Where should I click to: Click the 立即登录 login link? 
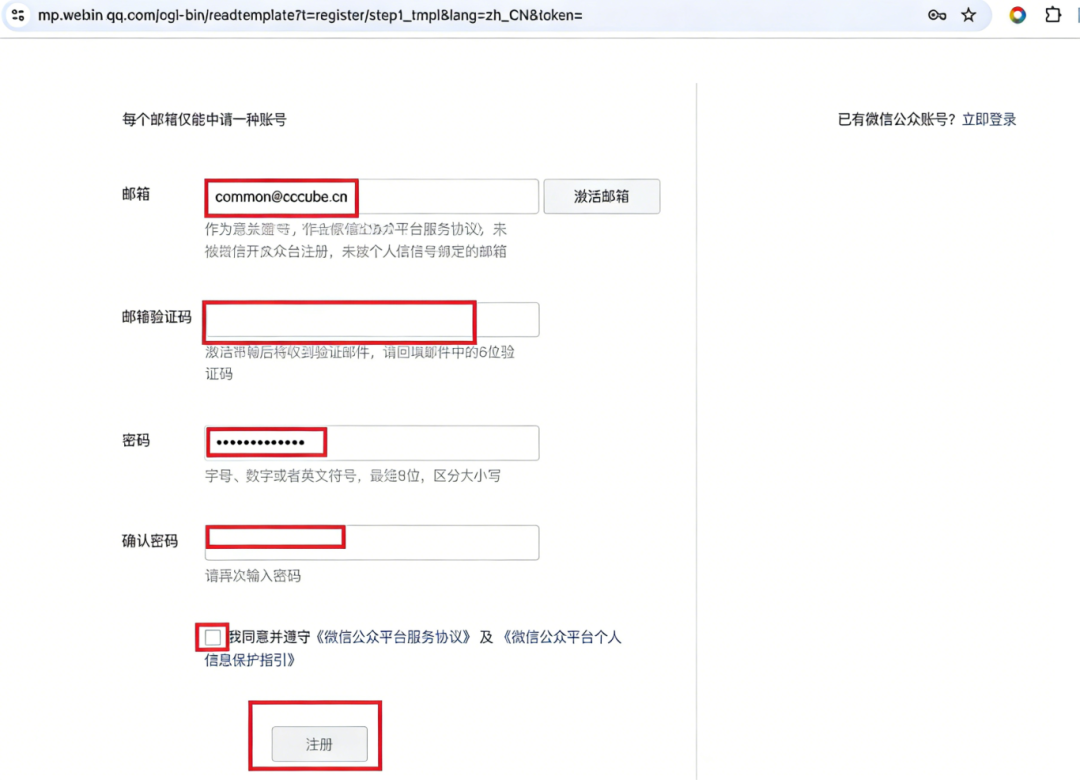pyautogui.click(x=989, y=119)
